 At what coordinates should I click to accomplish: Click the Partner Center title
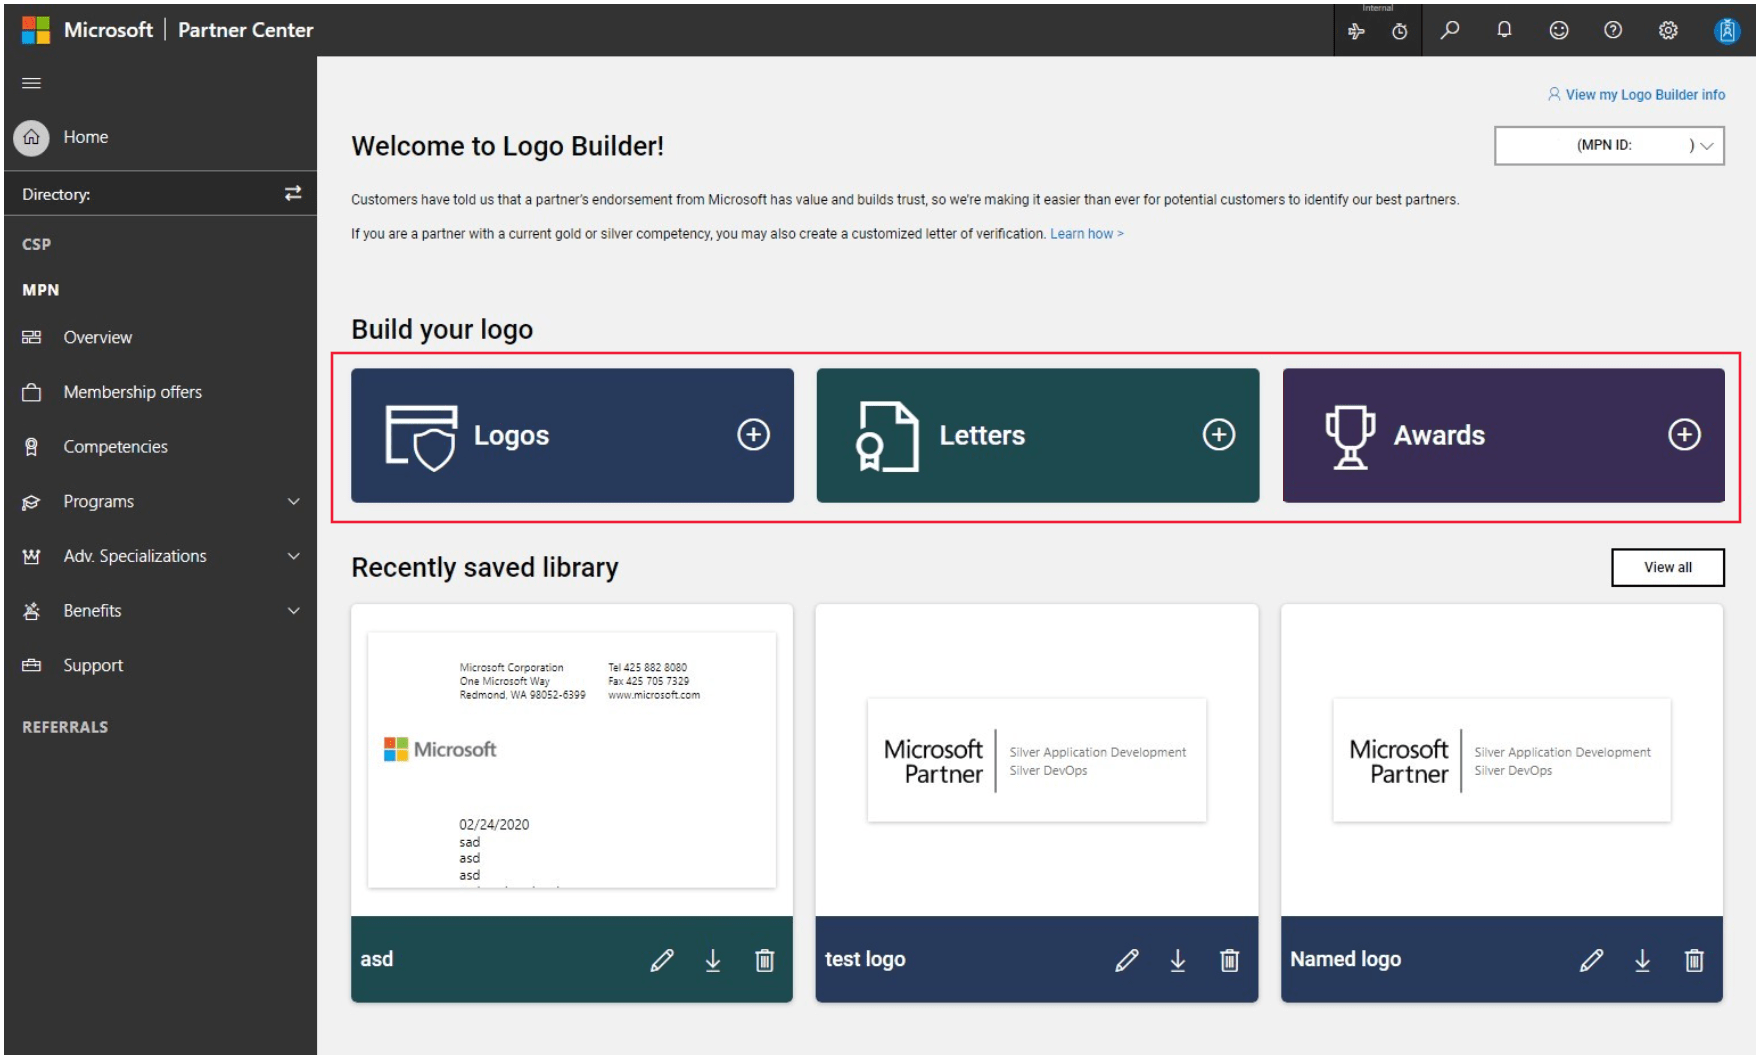pos(246,30)
